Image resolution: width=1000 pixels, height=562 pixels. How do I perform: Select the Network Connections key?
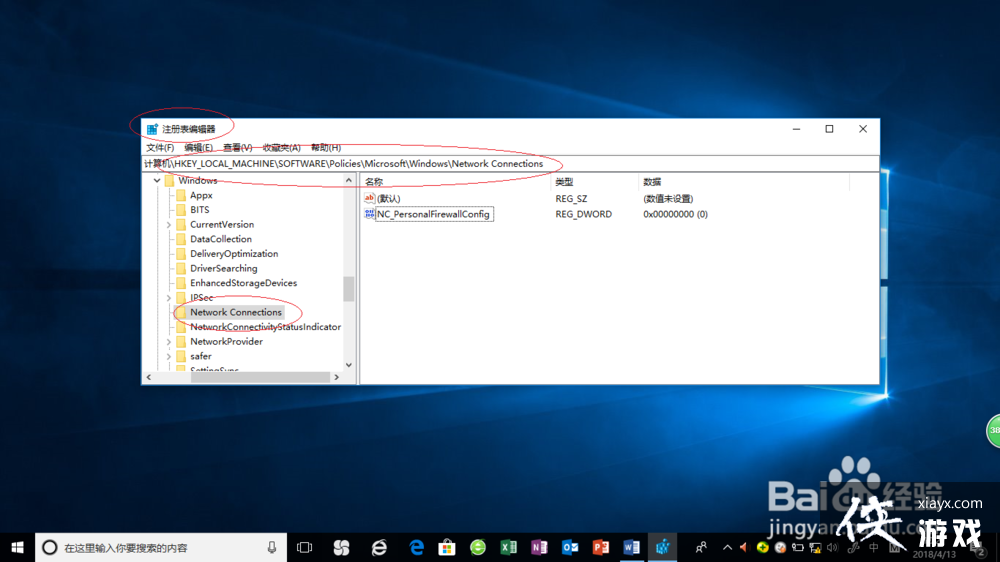point(235,313)
